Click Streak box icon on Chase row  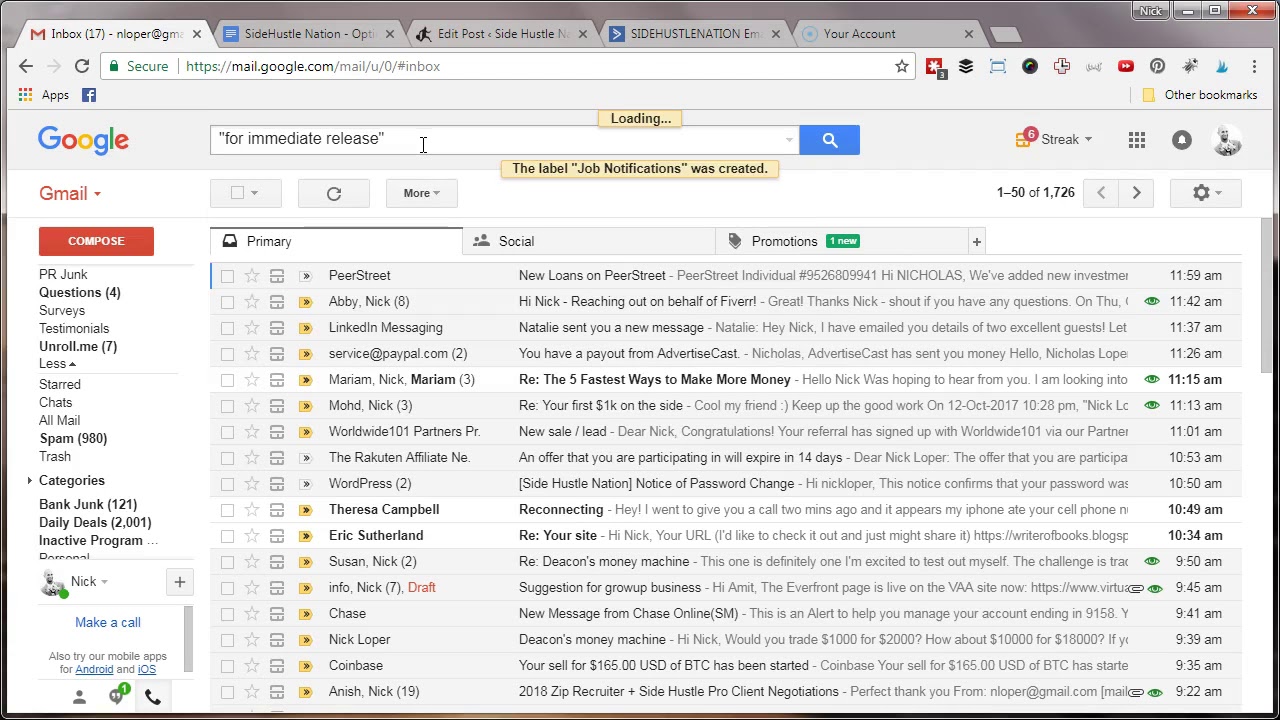277,614
